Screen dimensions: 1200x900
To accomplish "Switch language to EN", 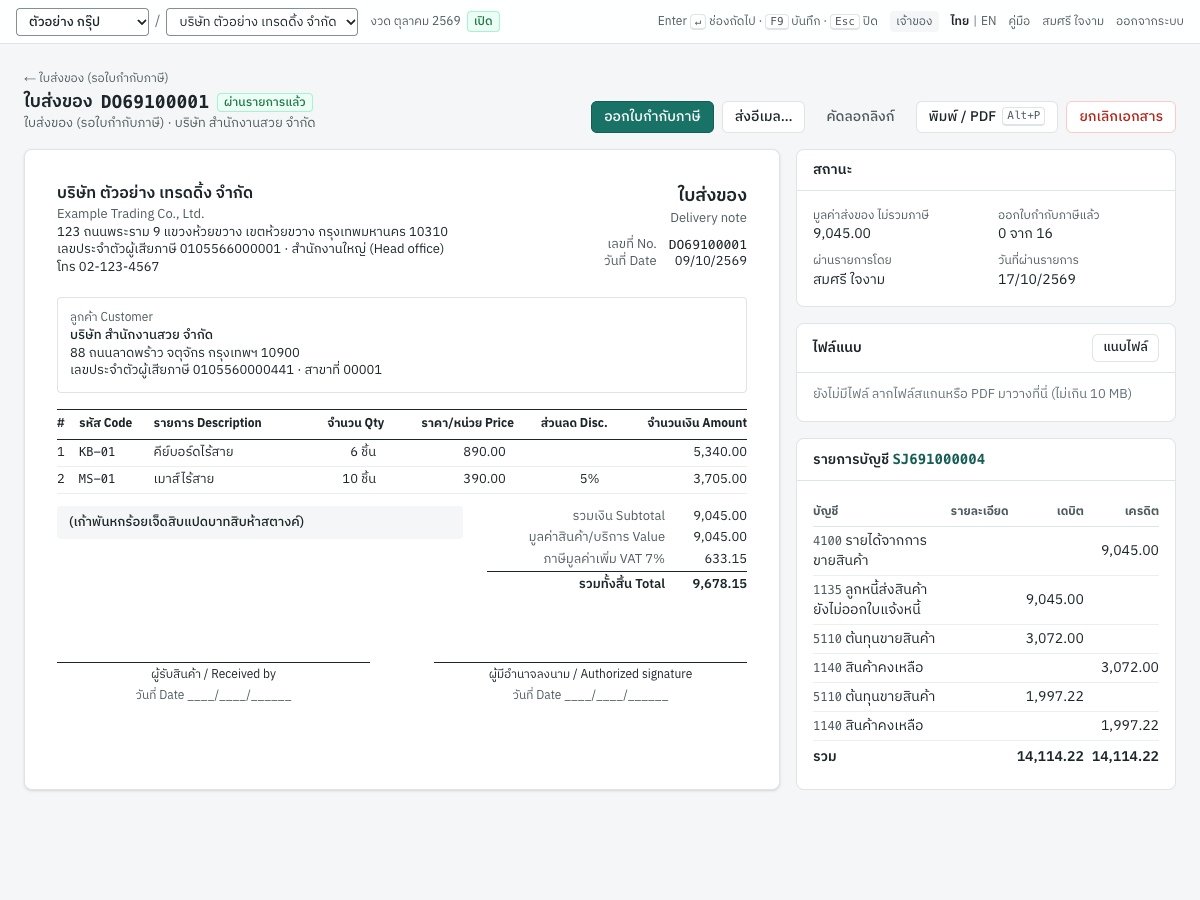I will (988, 21).
